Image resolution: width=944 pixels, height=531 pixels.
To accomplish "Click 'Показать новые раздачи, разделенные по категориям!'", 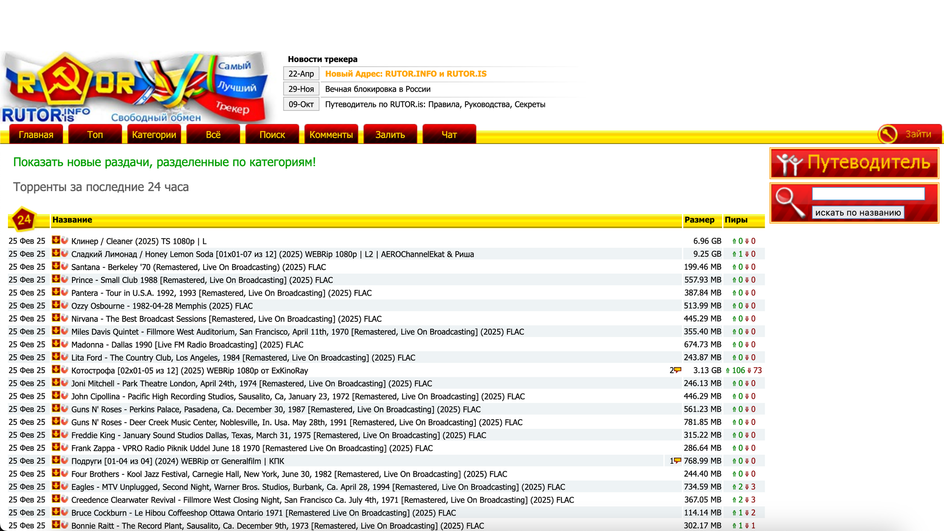I will [x=164, y=162].
